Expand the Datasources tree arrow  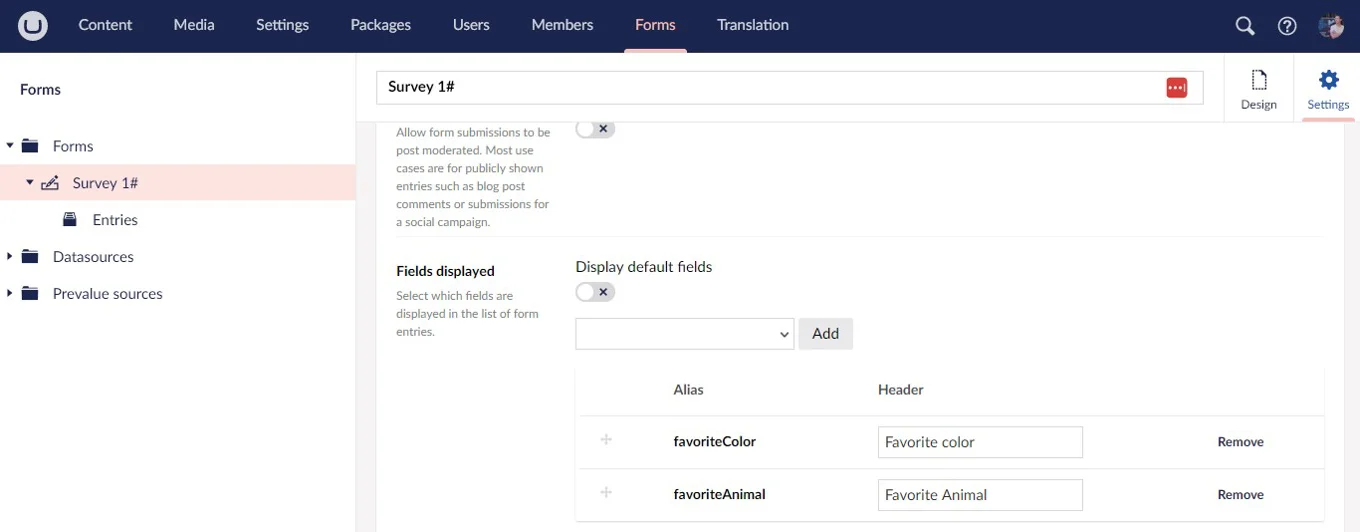[10, 257]
